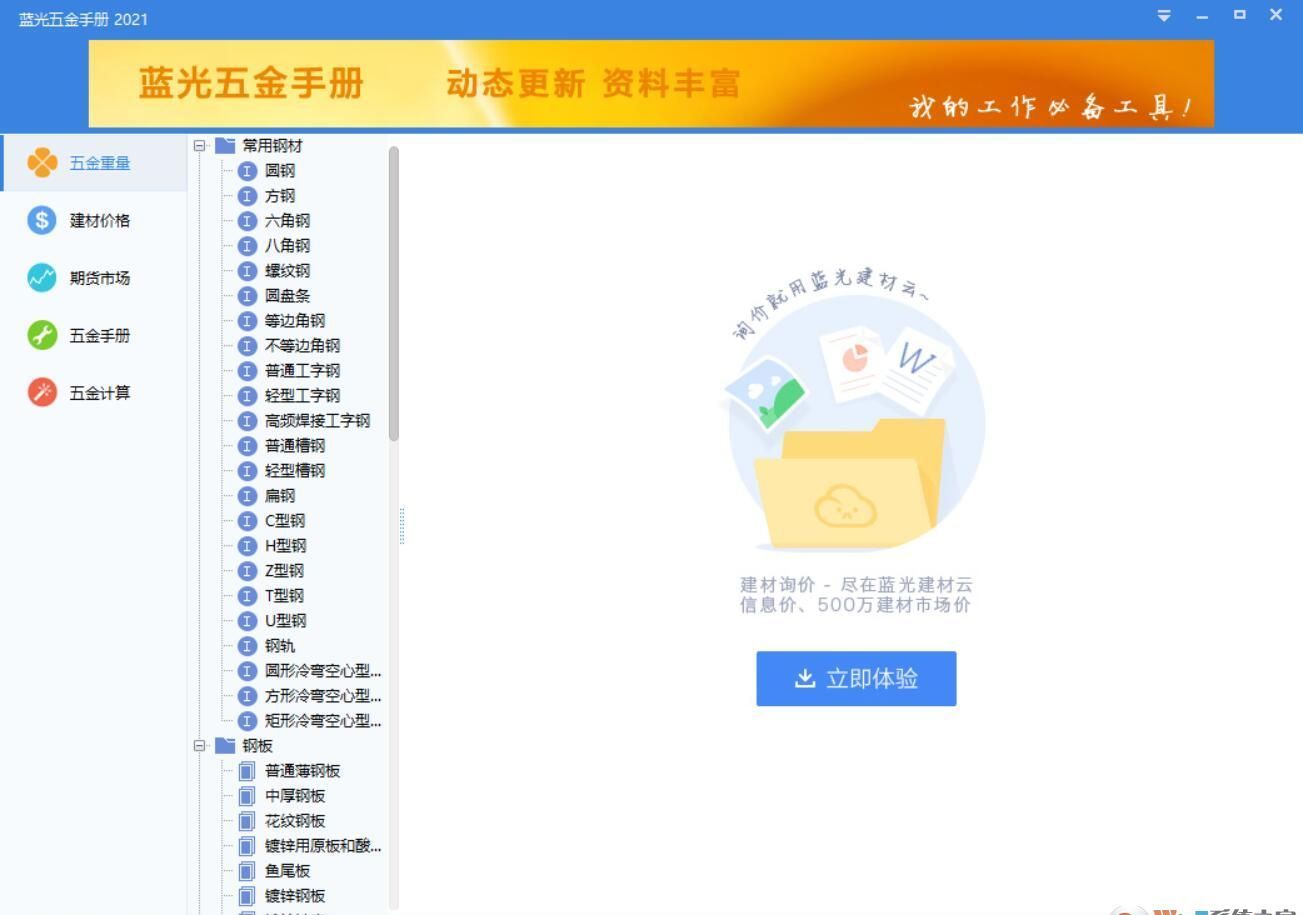
Task: Minimize the 蓝光五金手册 window
Action: pyautogui.click(x=1202, y=15)
